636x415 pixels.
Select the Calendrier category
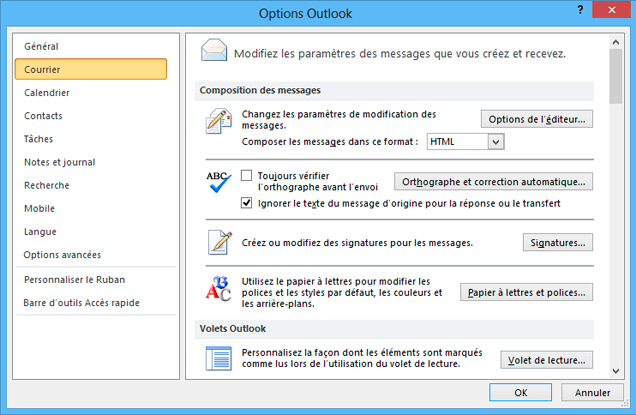pyautogui.click(x=47, y=93)
